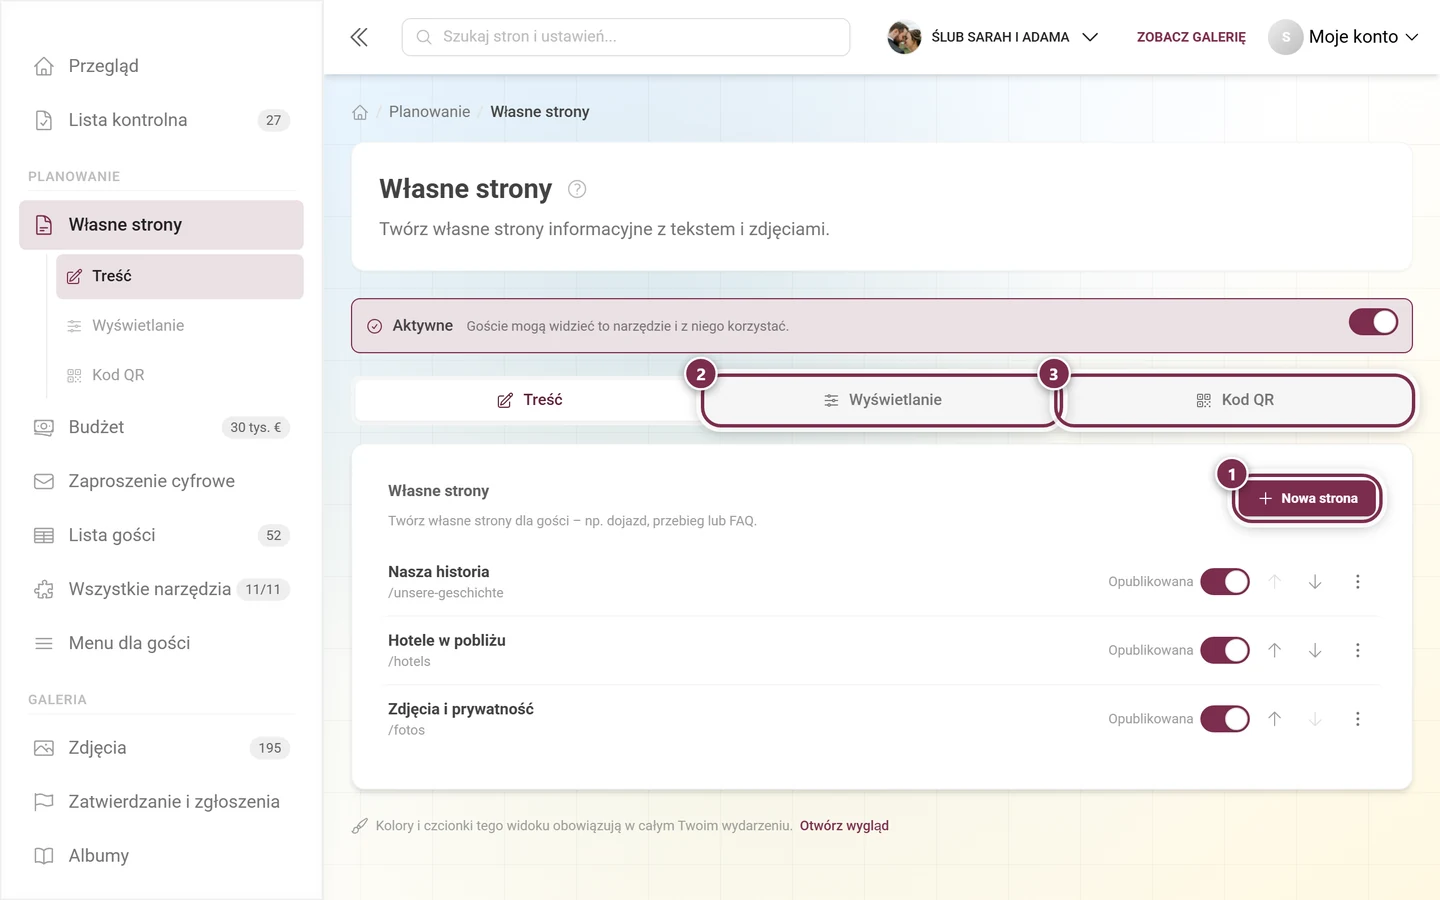The height and width of the screenshot is (900, 1440).
Task: Expand the Ślub Sarah i Adama event dropdown
Action: click(993, 37)
